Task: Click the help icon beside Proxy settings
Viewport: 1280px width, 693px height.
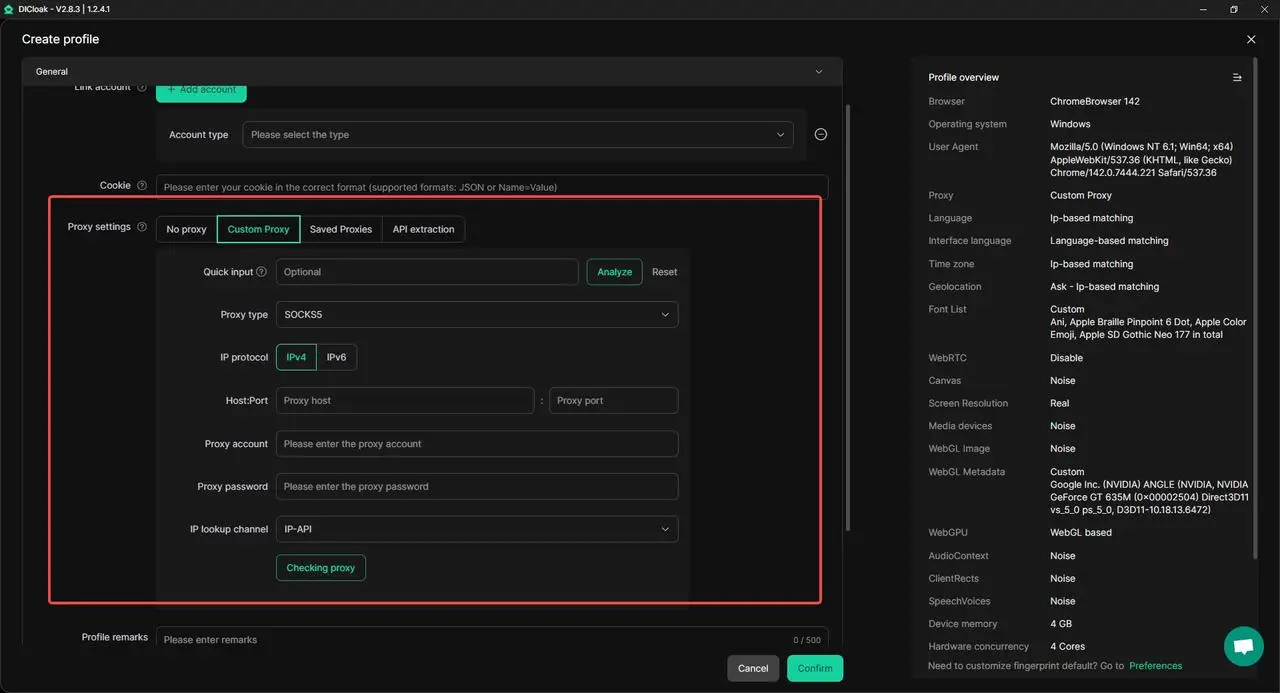Action: 141,227
